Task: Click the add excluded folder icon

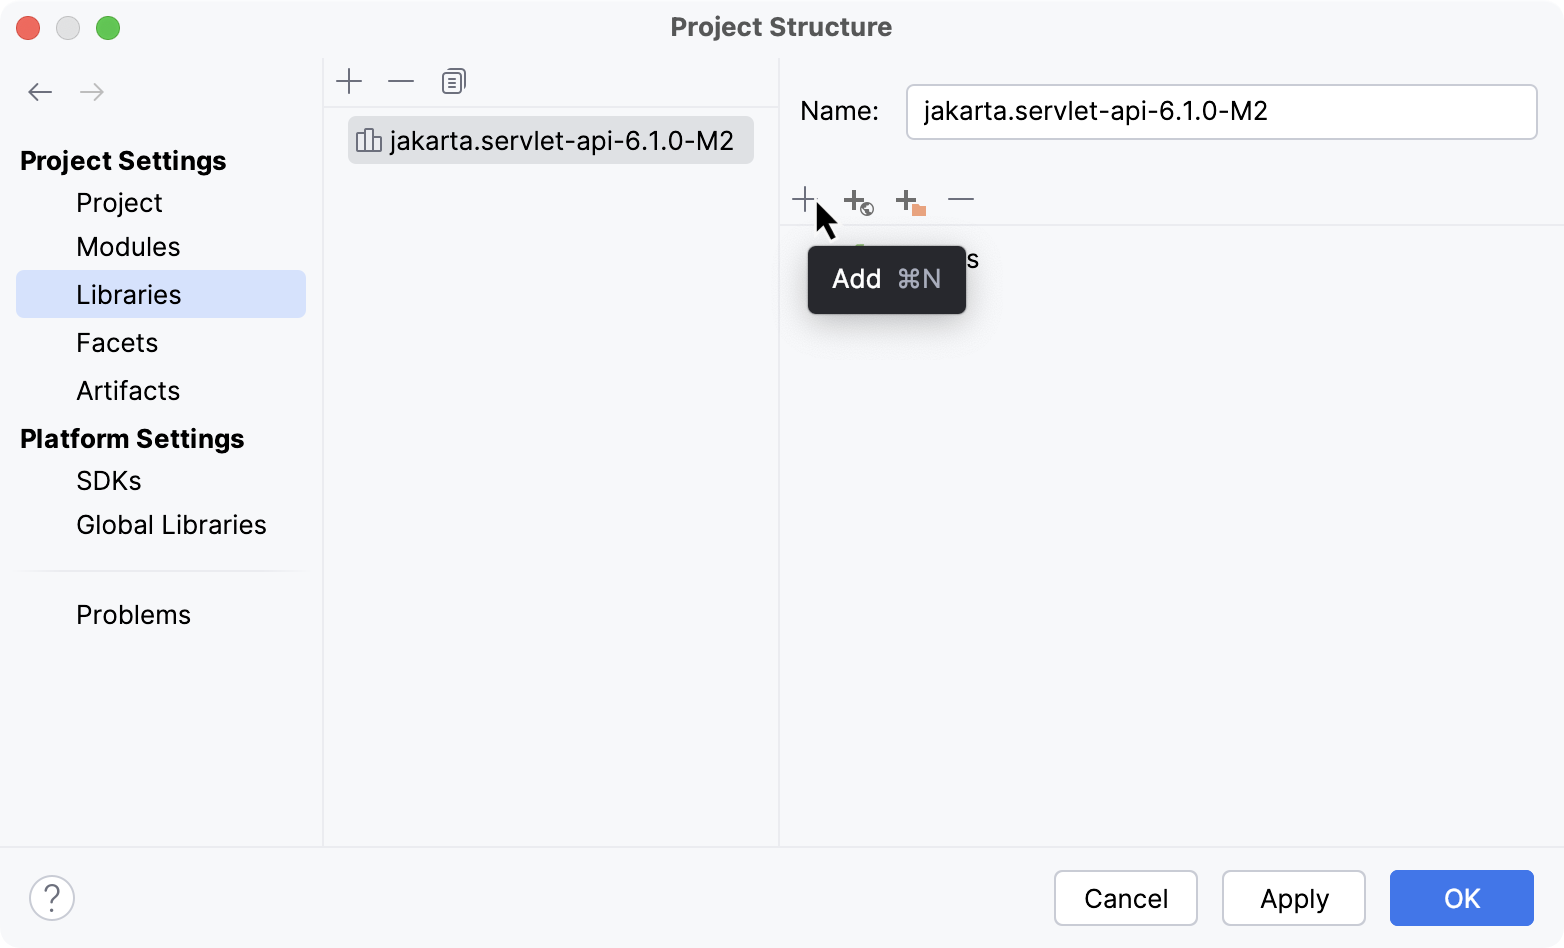Action: pos(910,202)
